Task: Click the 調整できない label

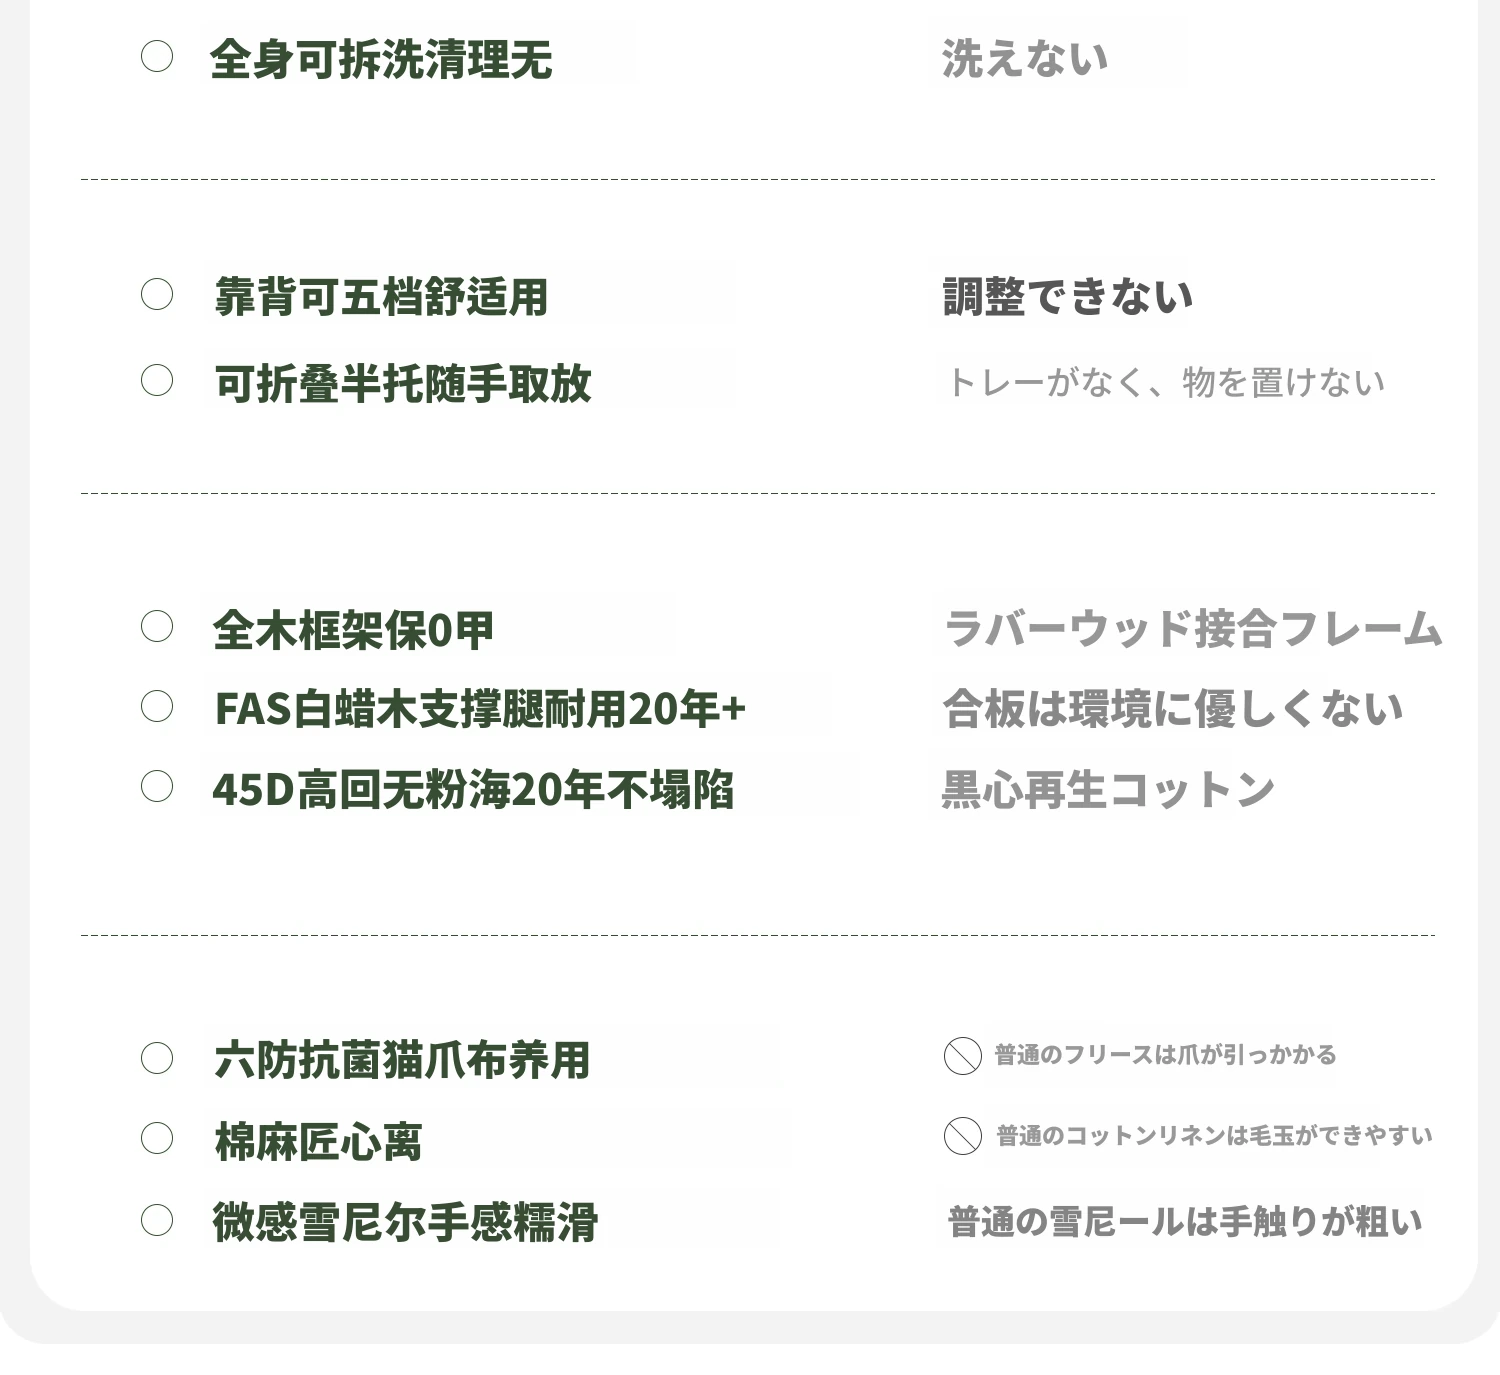Action: tap(1068, 297)
